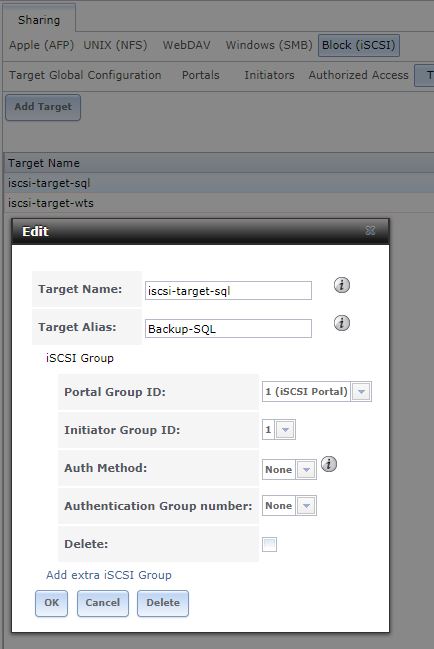Viewport: 434px width, 649px height.
Task: Tick the Delete checkbox in iSCSI Group
Action: [269, 544]
